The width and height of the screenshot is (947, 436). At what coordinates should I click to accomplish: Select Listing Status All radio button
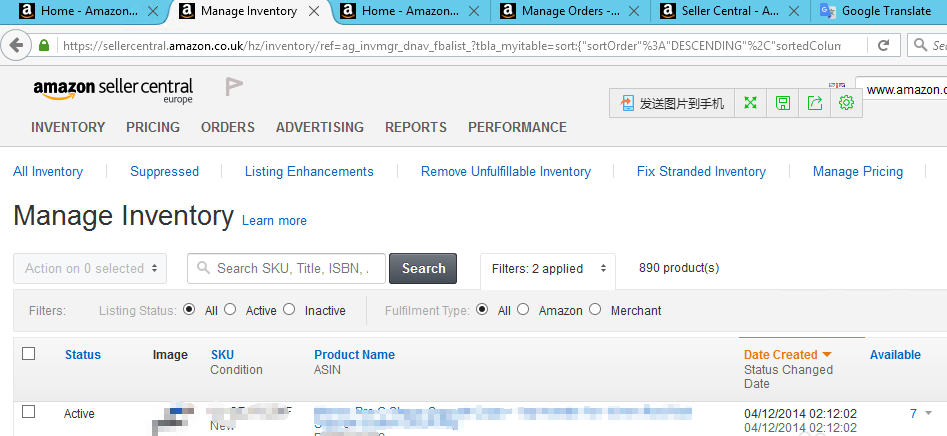click(189, 309)
